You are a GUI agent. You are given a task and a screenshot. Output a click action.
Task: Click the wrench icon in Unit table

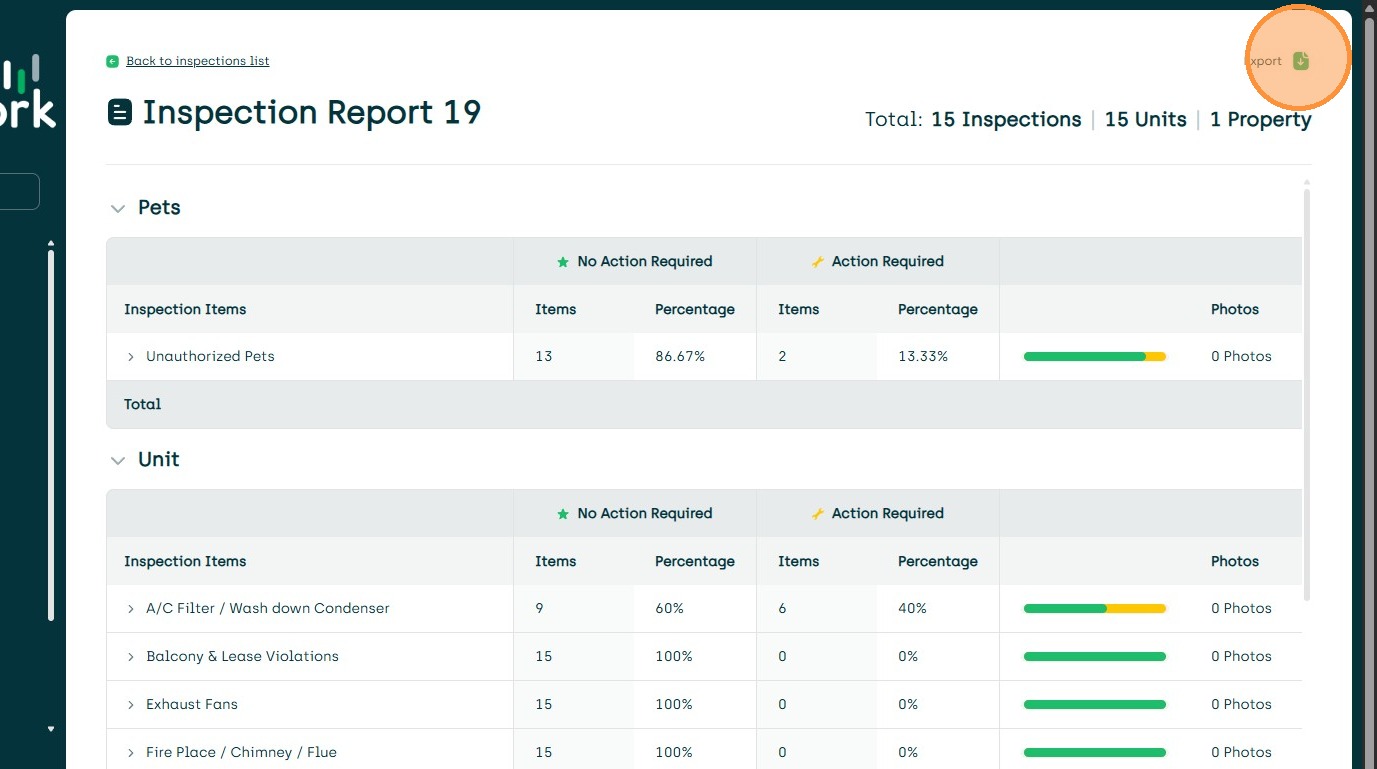pyautogui.click(x=817, y=514)
